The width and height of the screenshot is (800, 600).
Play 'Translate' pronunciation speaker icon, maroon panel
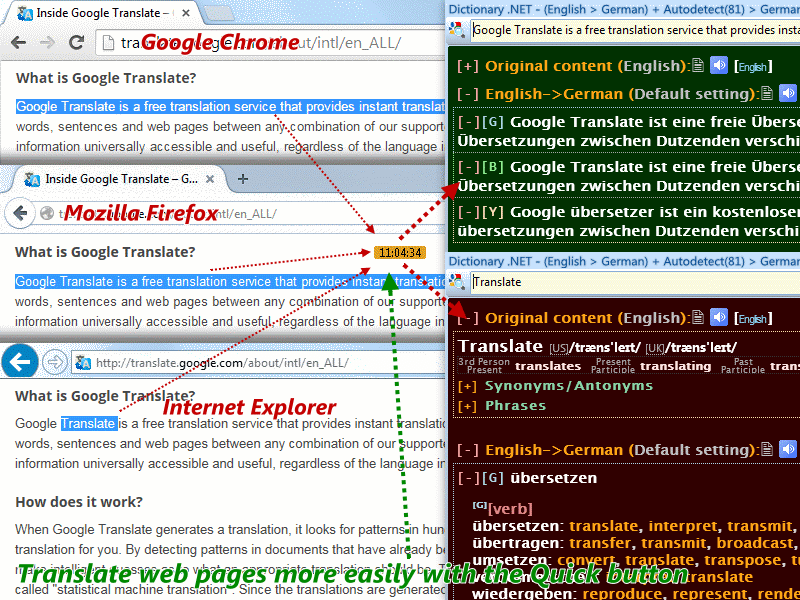[719, 317]
